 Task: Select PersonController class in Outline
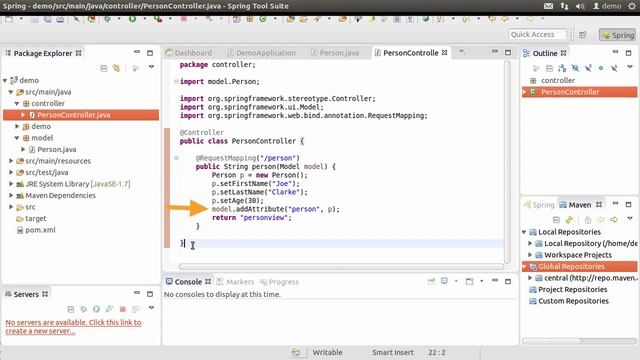[x=579, y=92]
